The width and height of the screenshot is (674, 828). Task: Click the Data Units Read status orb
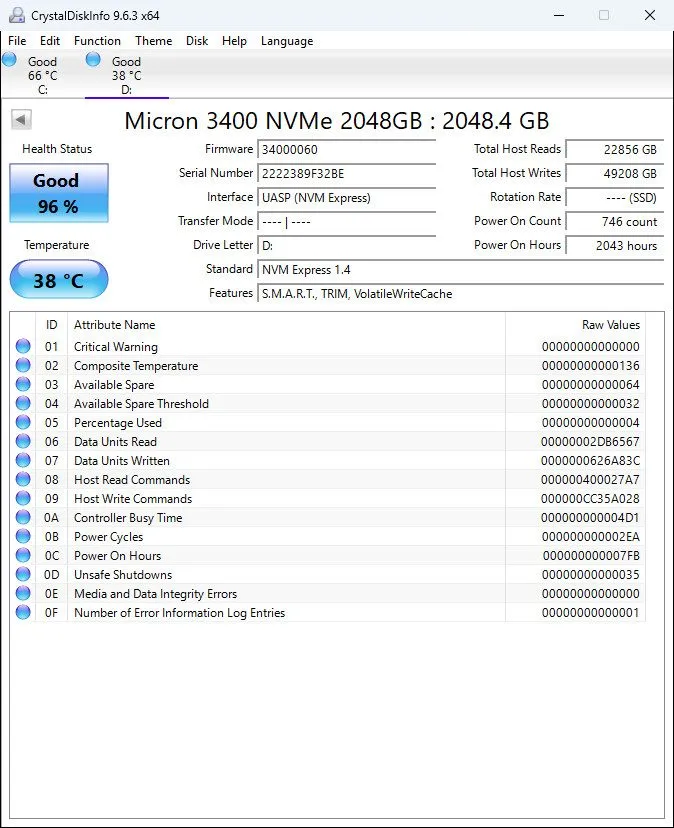(x=23, y=441)
